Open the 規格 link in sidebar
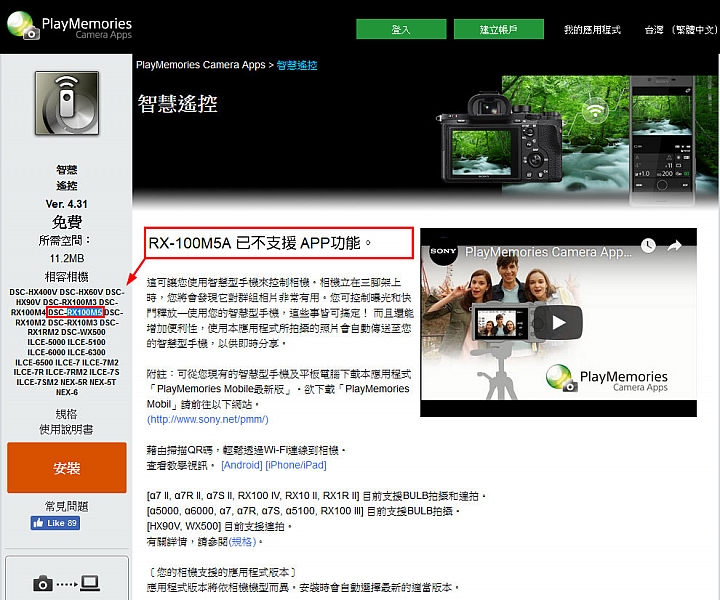Image resolution: width=720 pixels, height=600 pixels. 67,414
